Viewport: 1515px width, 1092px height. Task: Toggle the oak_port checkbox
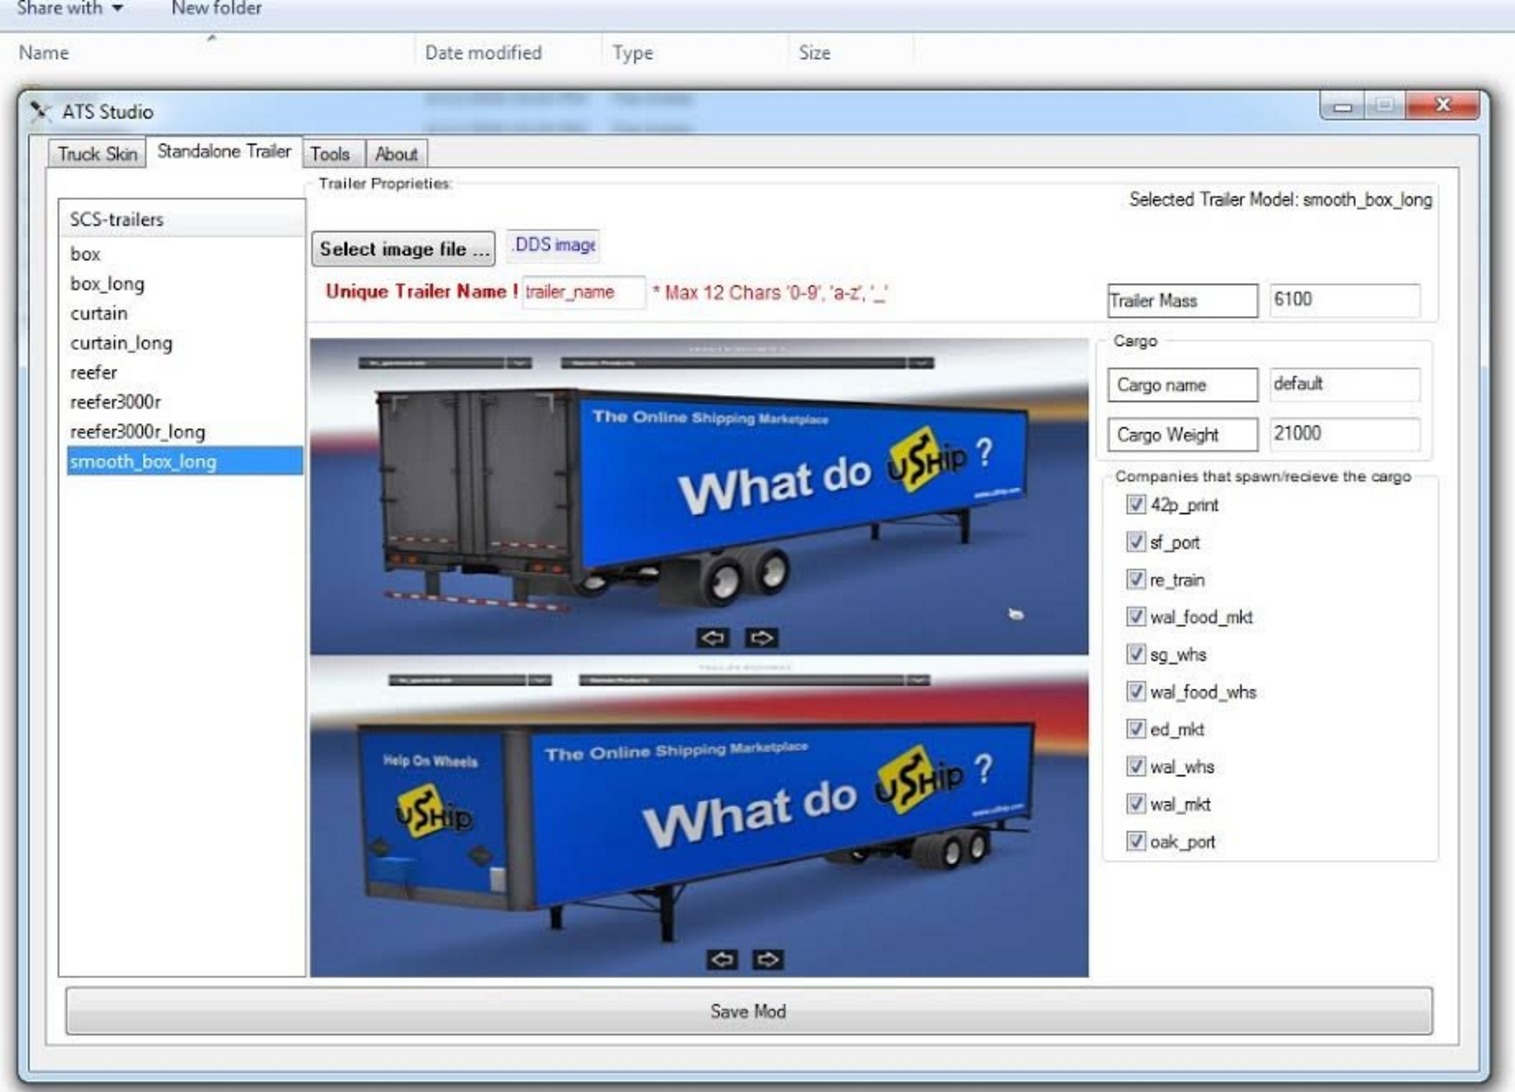pyautogui.click(x=1136, y=841)
